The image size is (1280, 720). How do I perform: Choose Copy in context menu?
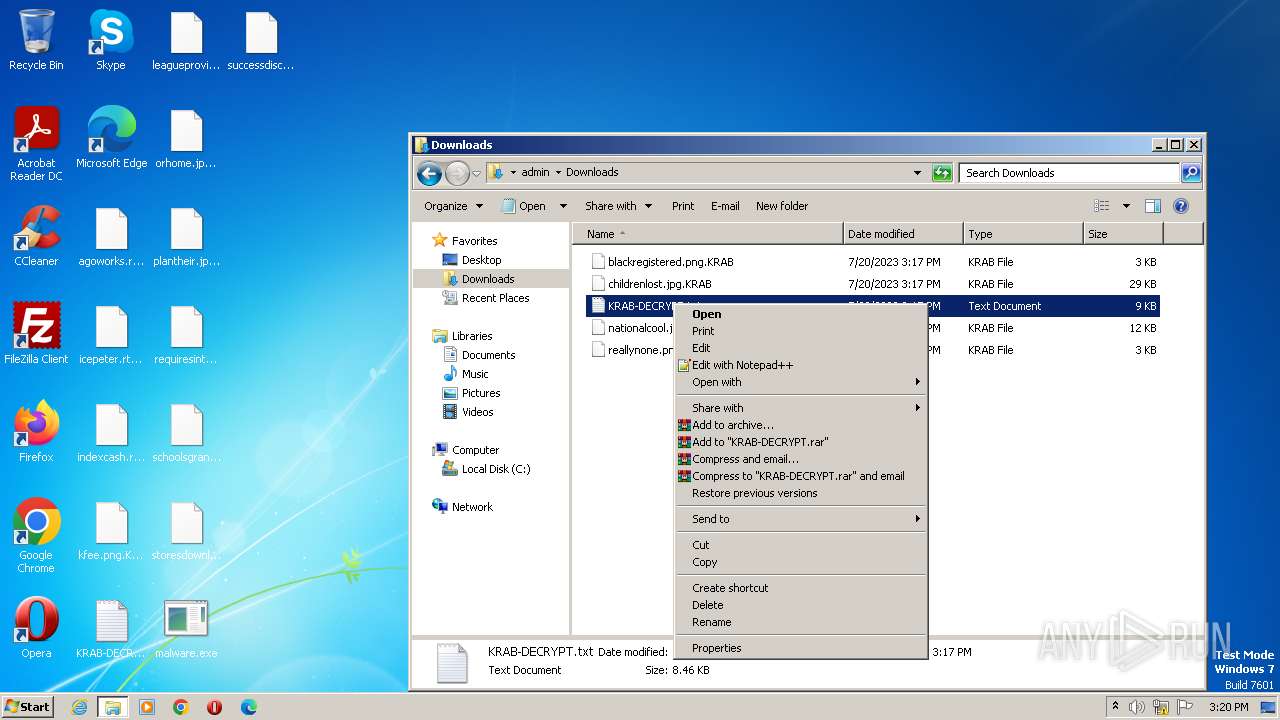point(802,562)
